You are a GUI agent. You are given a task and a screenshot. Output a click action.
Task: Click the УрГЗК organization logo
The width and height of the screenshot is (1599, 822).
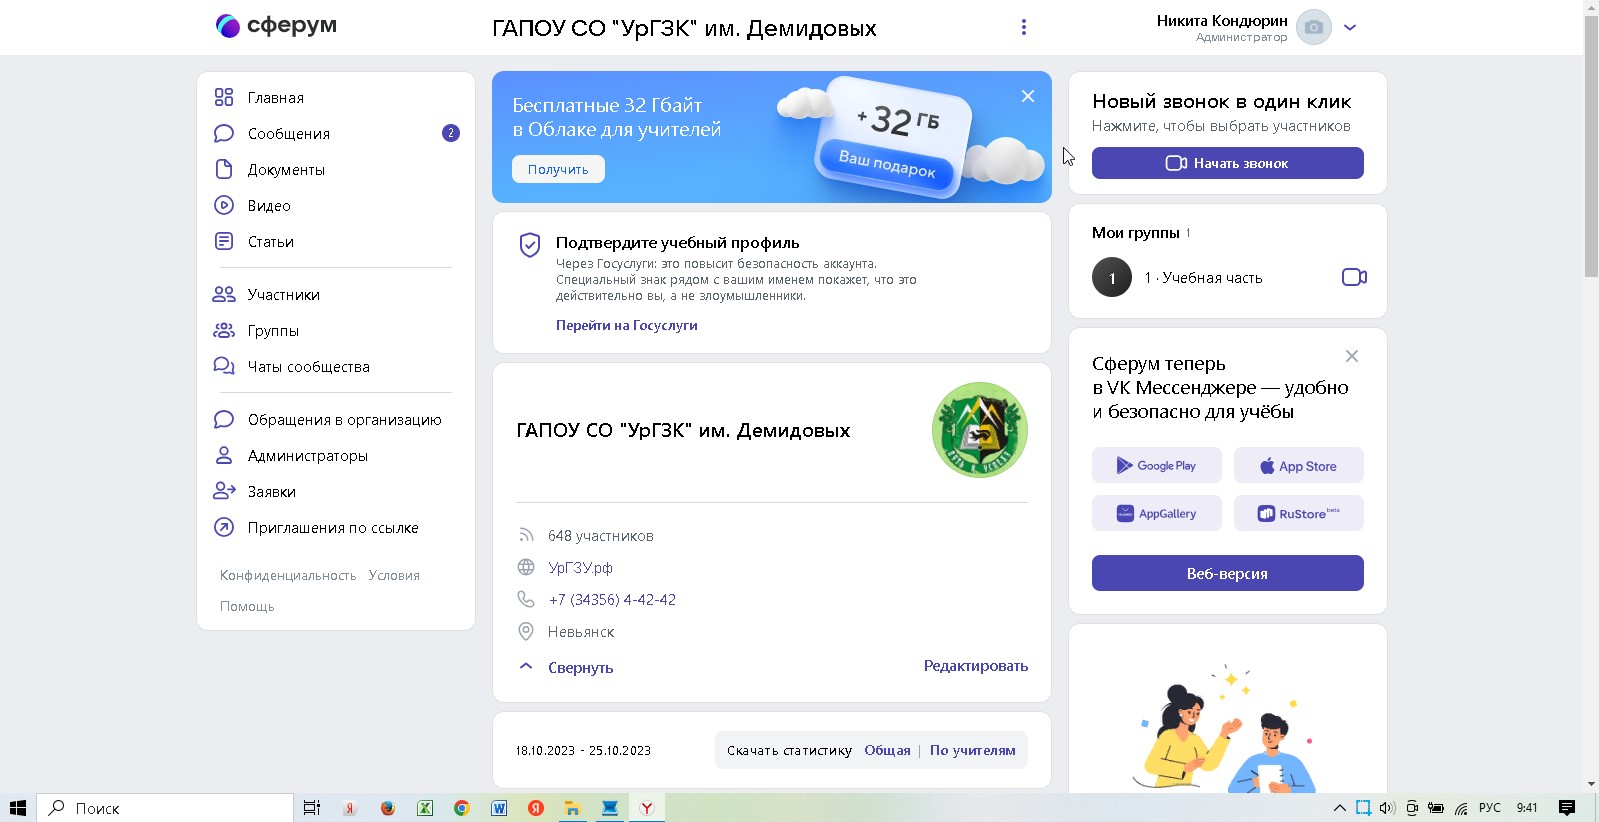click(980, 430)
